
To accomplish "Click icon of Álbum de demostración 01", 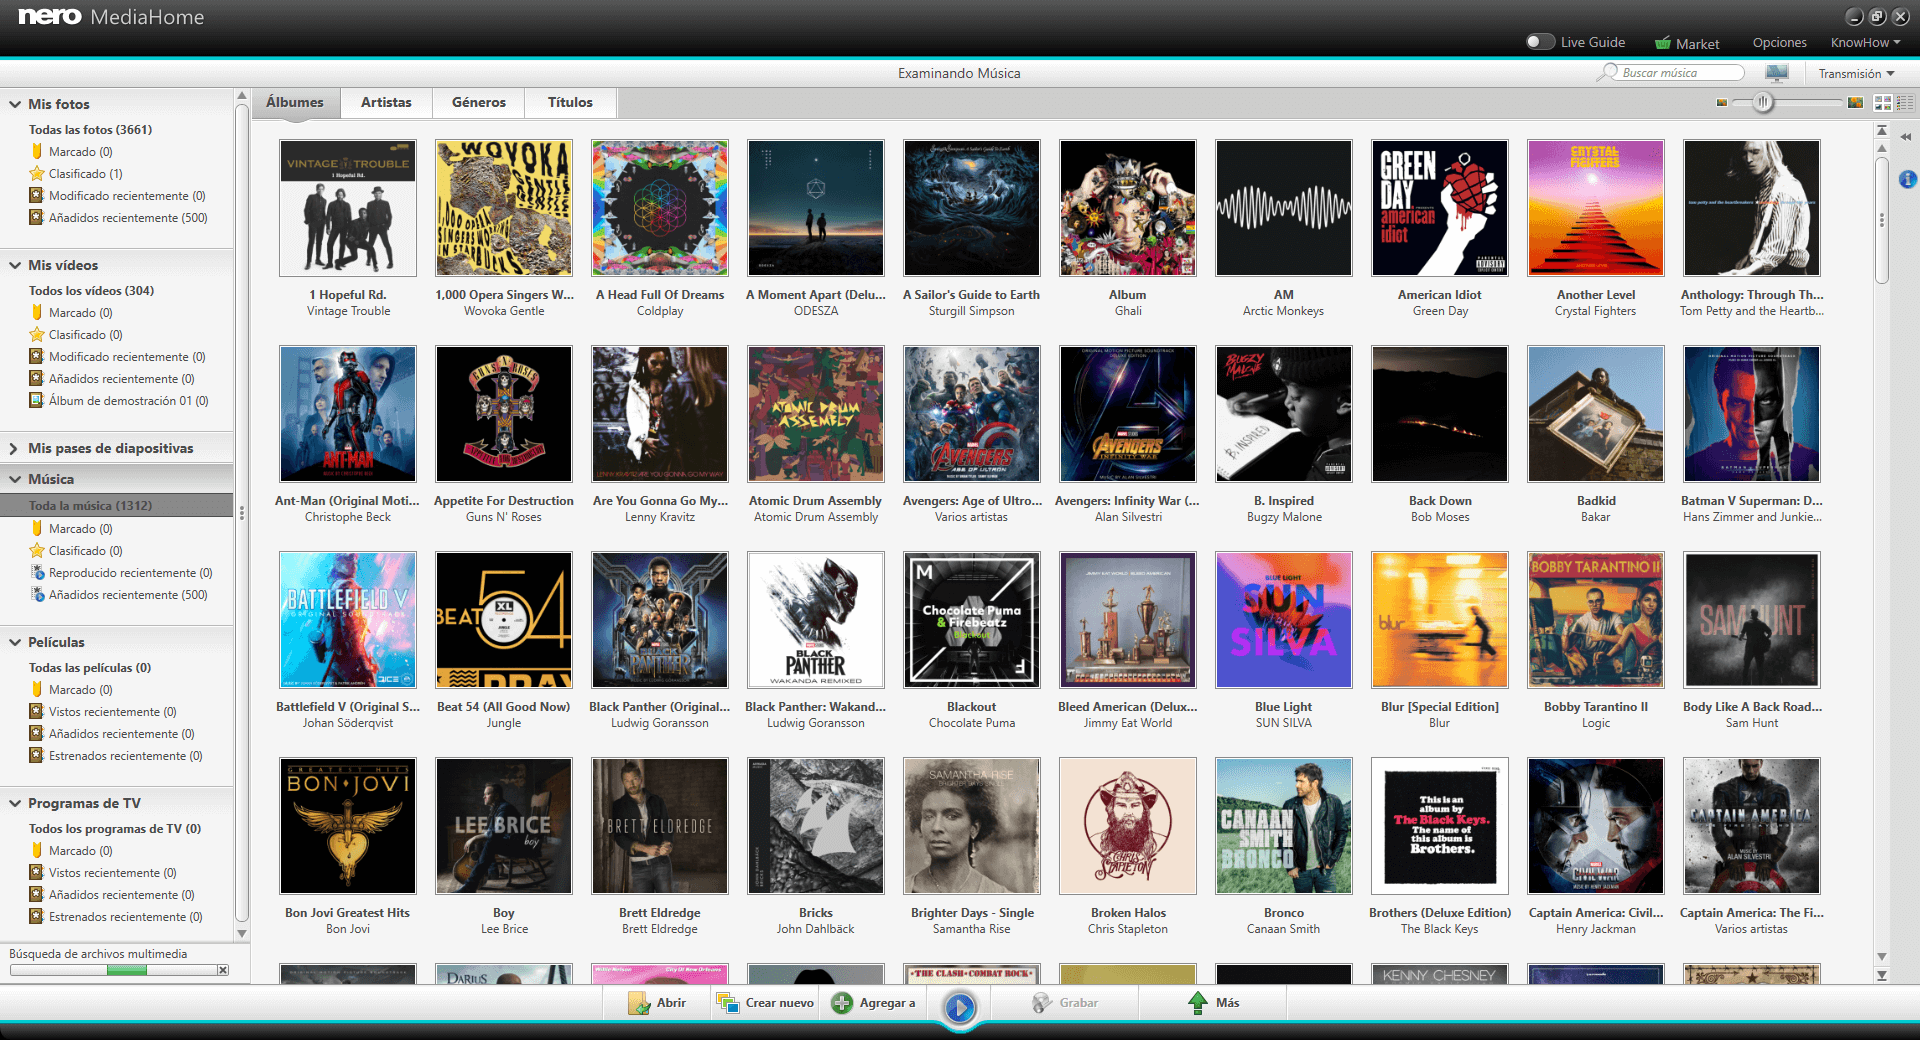I will (37, 401).
